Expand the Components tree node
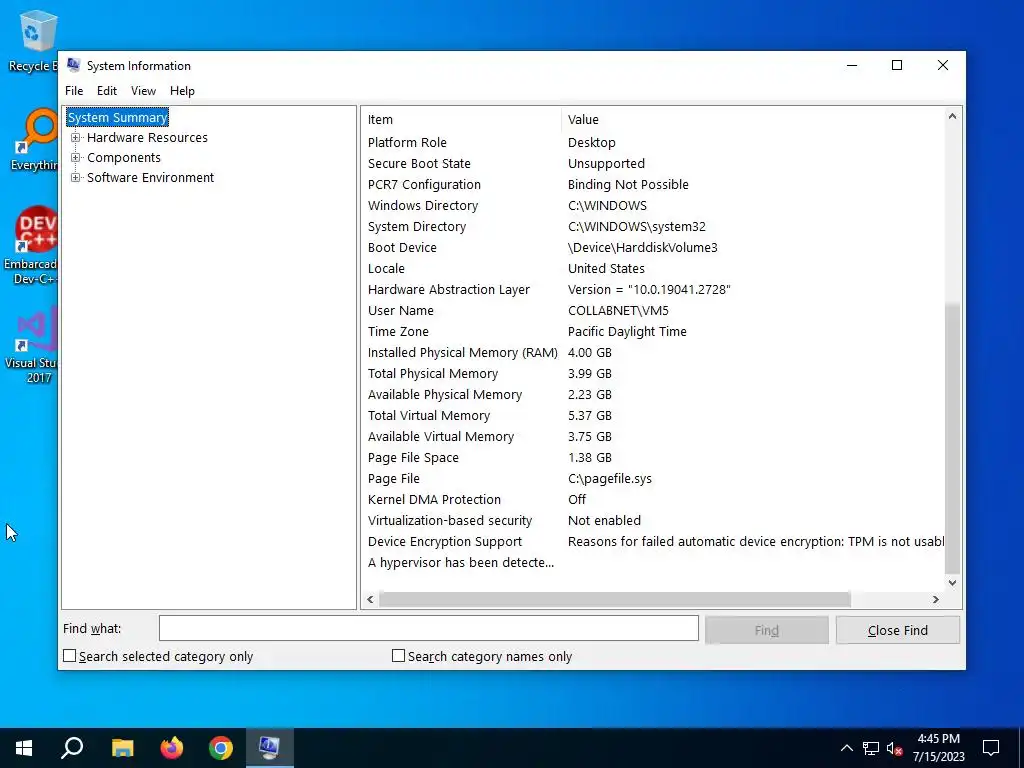Viewport: 1024px width, 768px height. 76,157
